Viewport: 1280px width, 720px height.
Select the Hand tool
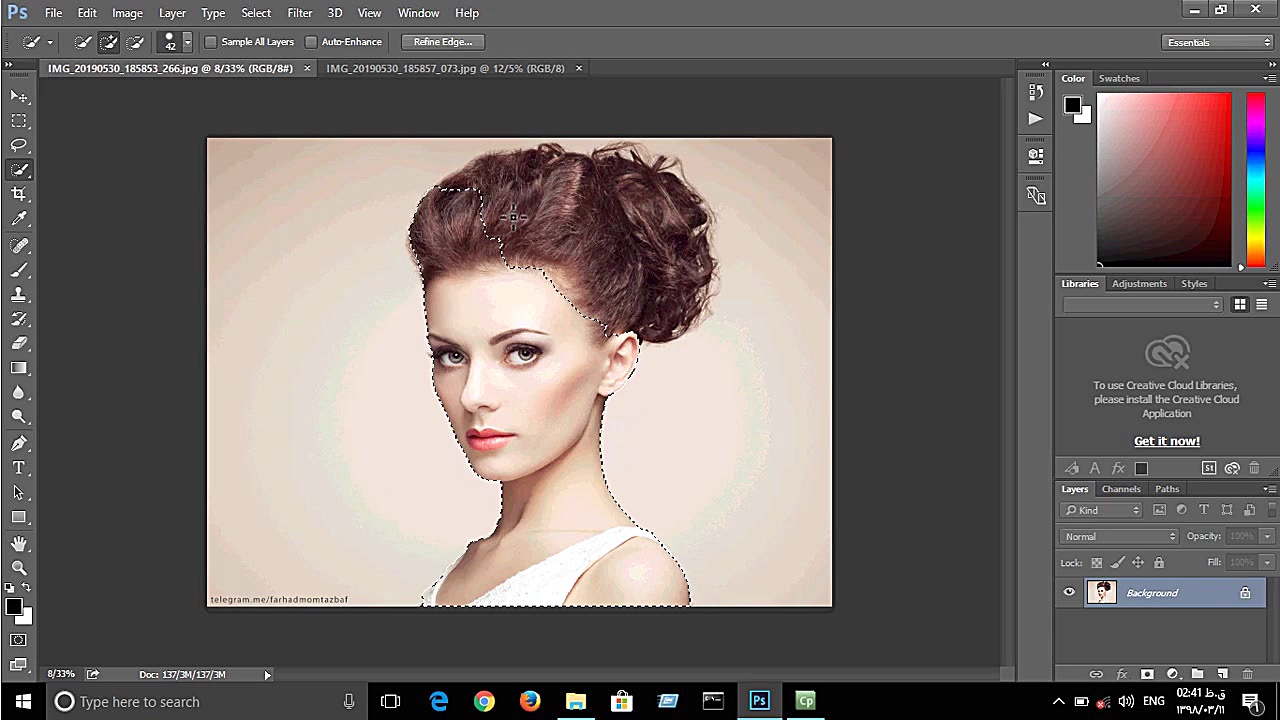(19, 543)
